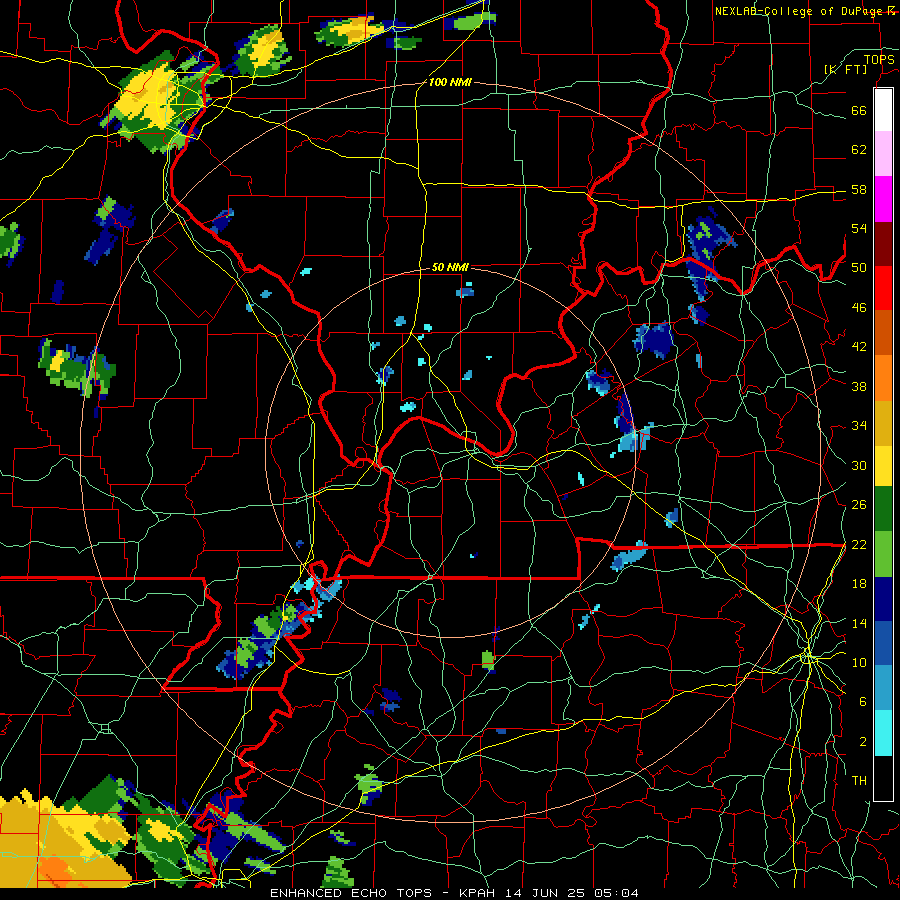Click the "KPAH" radar site identifier
The image size is (900, 900).
[479, 893]
